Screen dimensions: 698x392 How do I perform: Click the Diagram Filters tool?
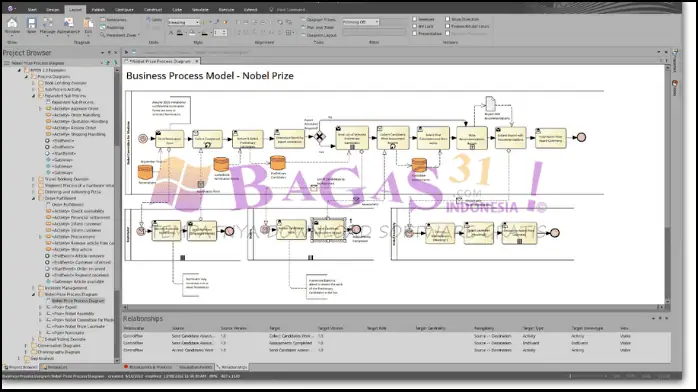pyautogui.click(x=318, y=20)
